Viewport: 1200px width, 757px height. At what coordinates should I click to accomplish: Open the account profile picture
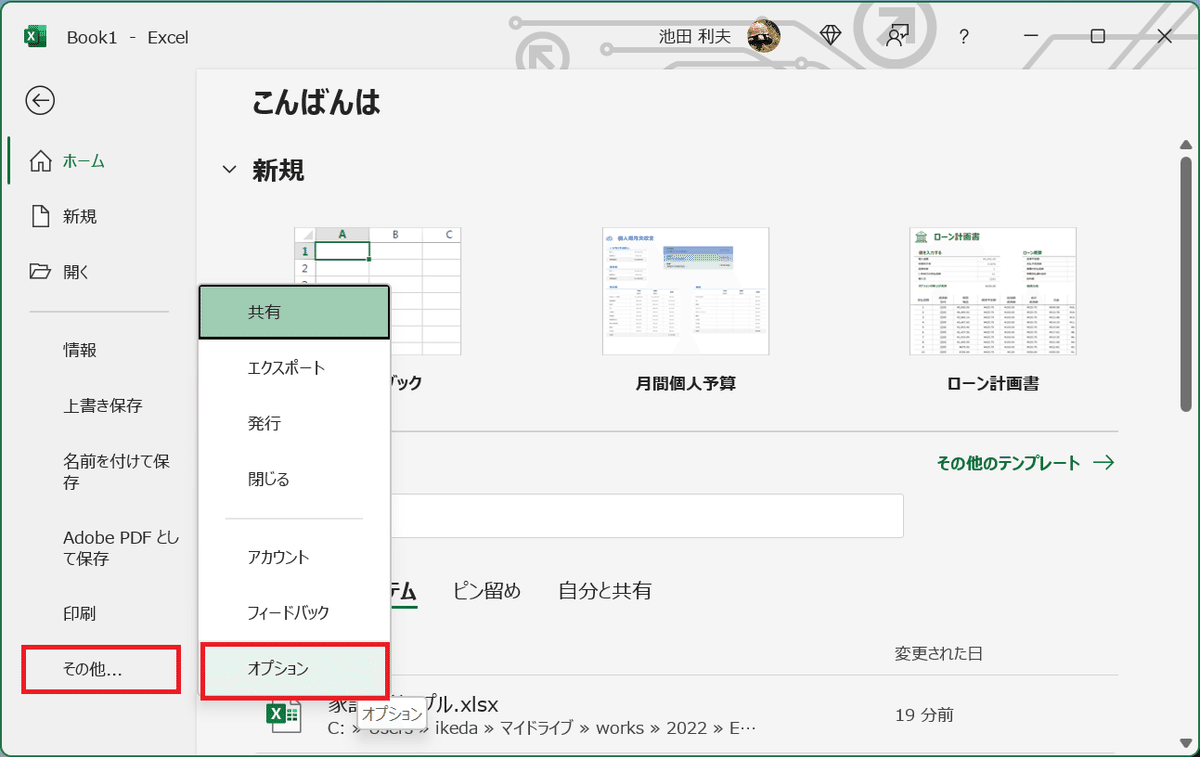click(764, 36)
